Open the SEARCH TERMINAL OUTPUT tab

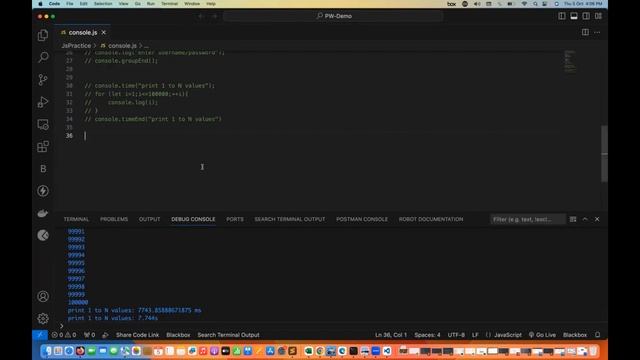(x=290, y=219)
